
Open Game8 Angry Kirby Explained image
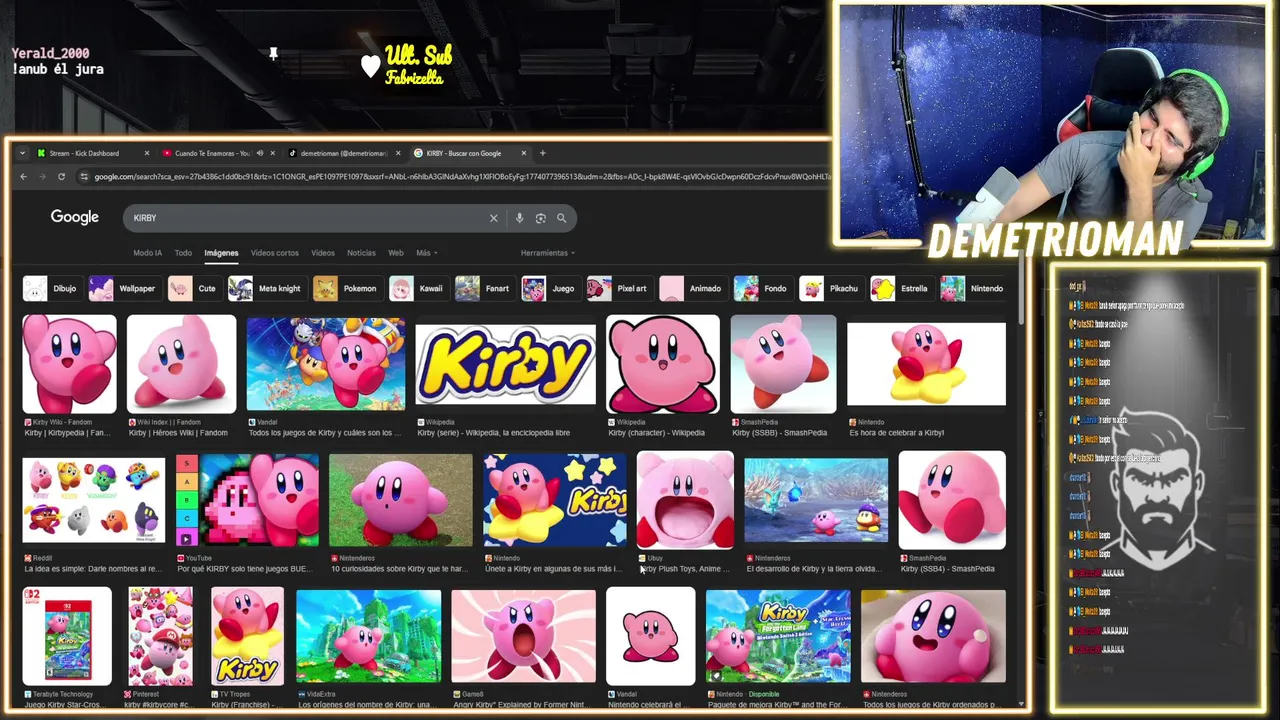(523, 636)
